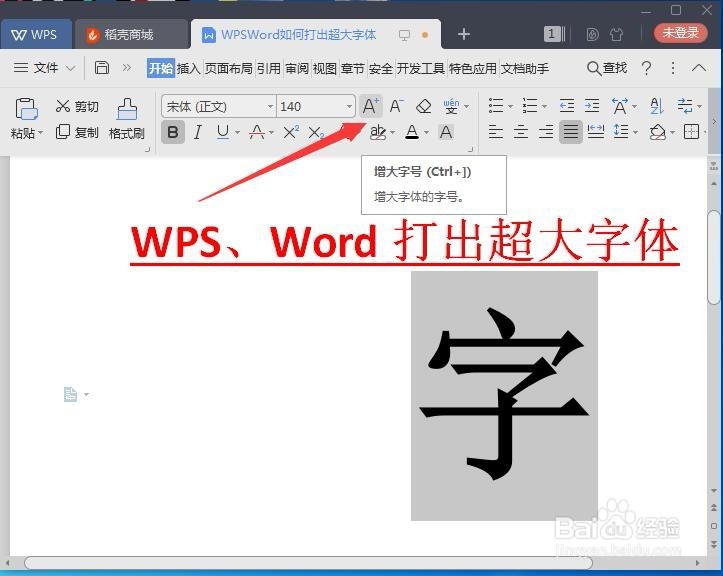
Task: Click the paragraph shading paint bucket icon
Action: (658, 132)
